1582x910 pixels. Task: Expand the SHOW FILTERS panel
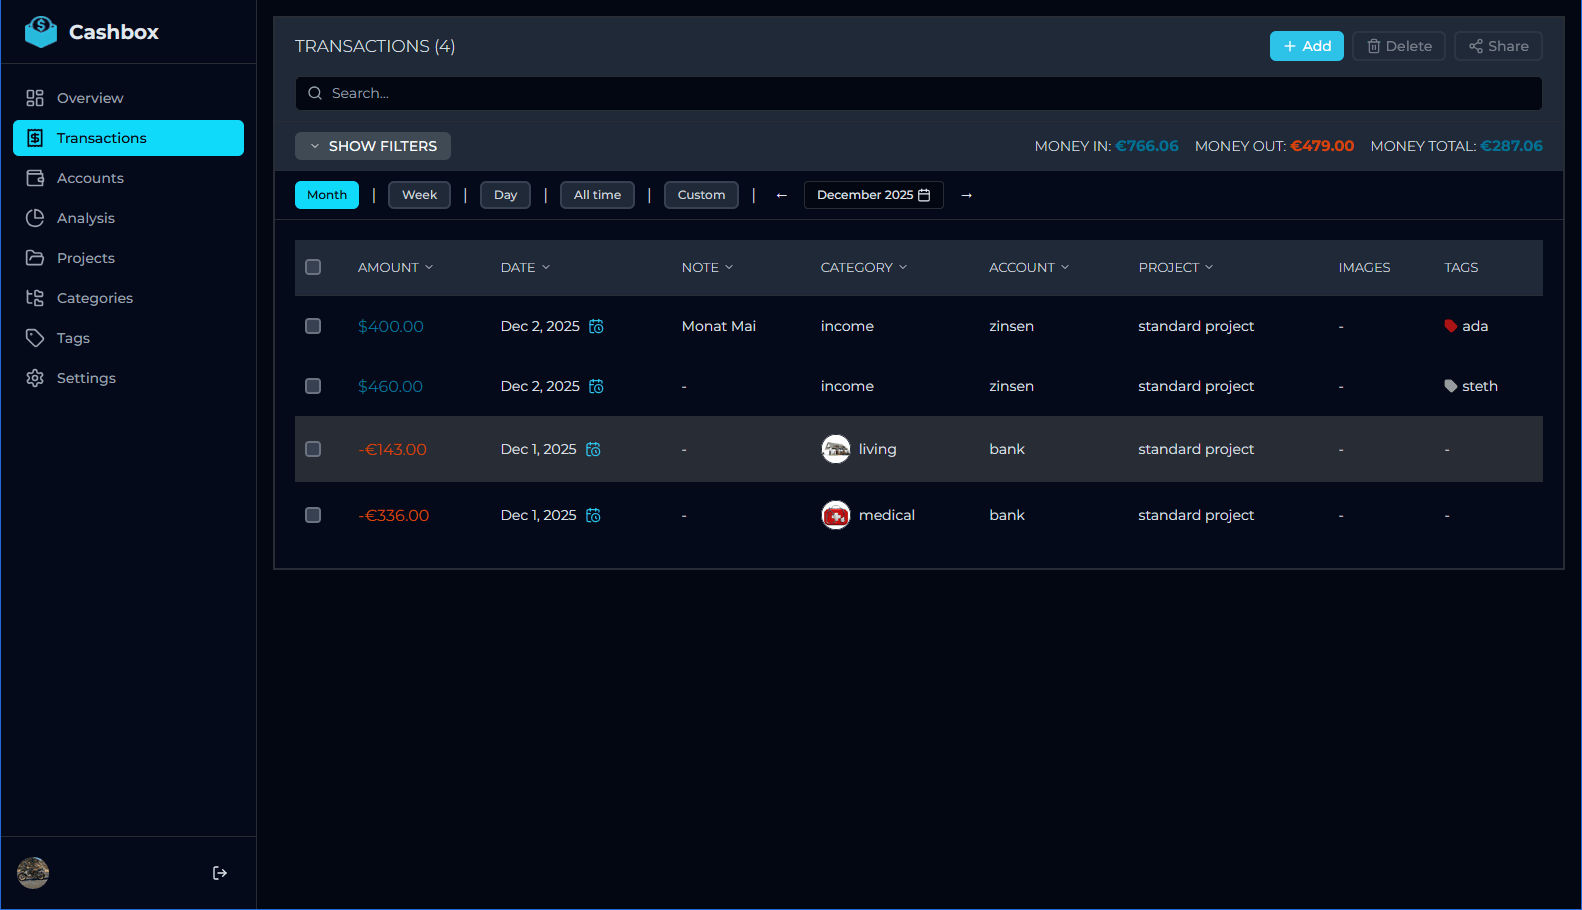373,146
